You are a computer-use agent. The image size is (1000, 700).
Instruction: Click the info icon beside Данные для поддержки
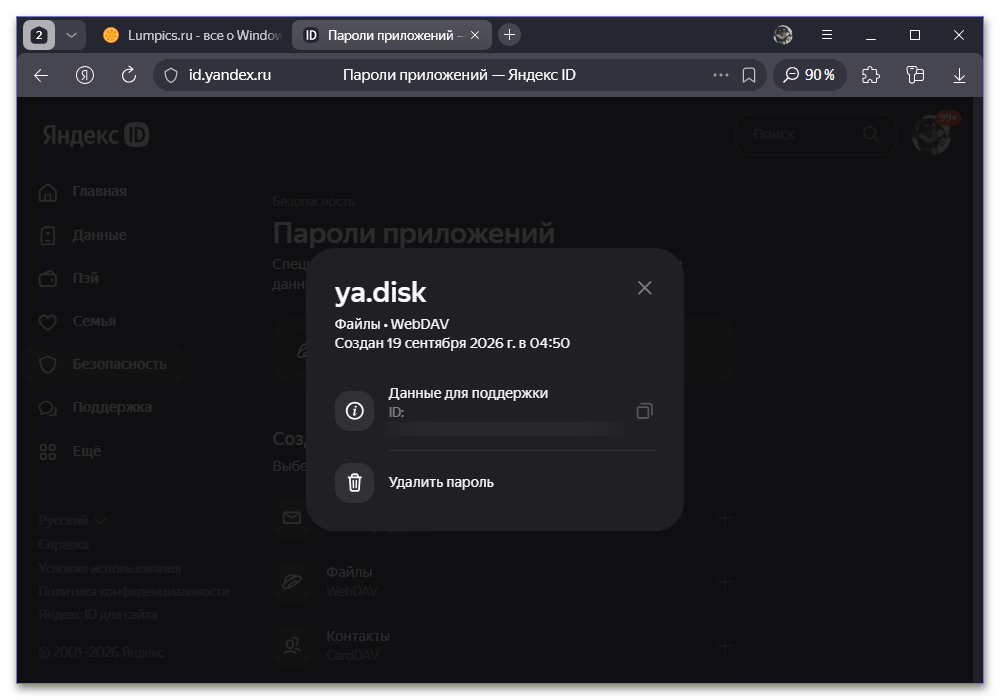click(x=355, y=411)
